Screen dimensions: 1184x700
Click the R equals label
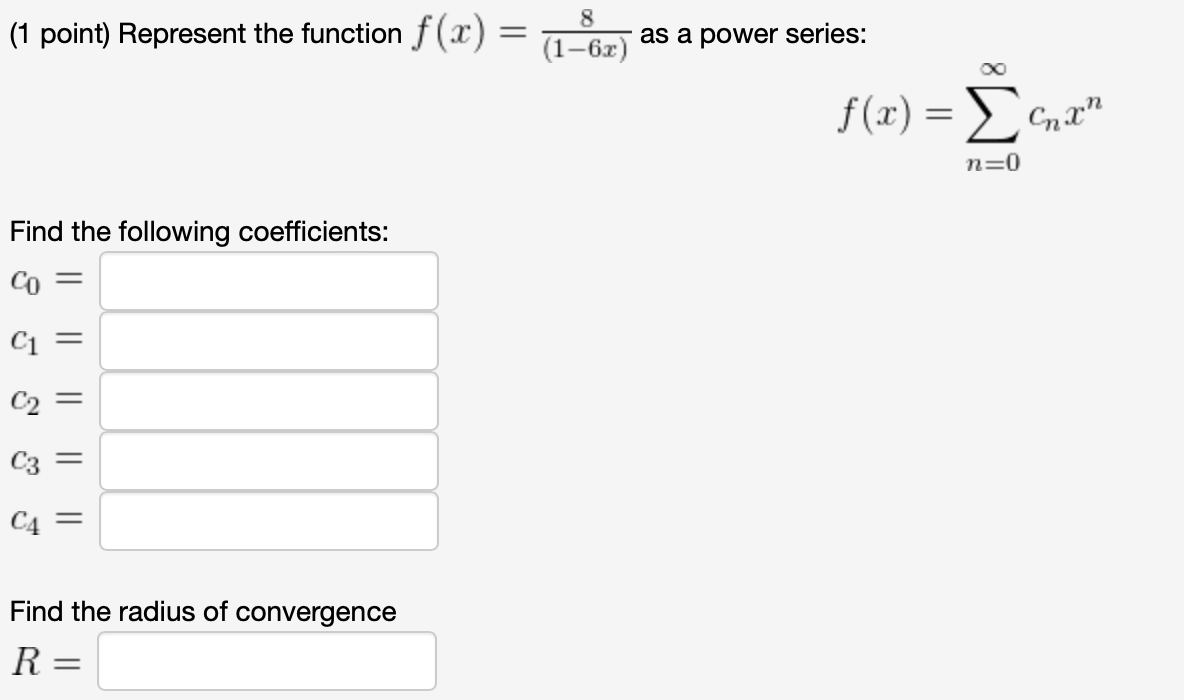[45, 662]
